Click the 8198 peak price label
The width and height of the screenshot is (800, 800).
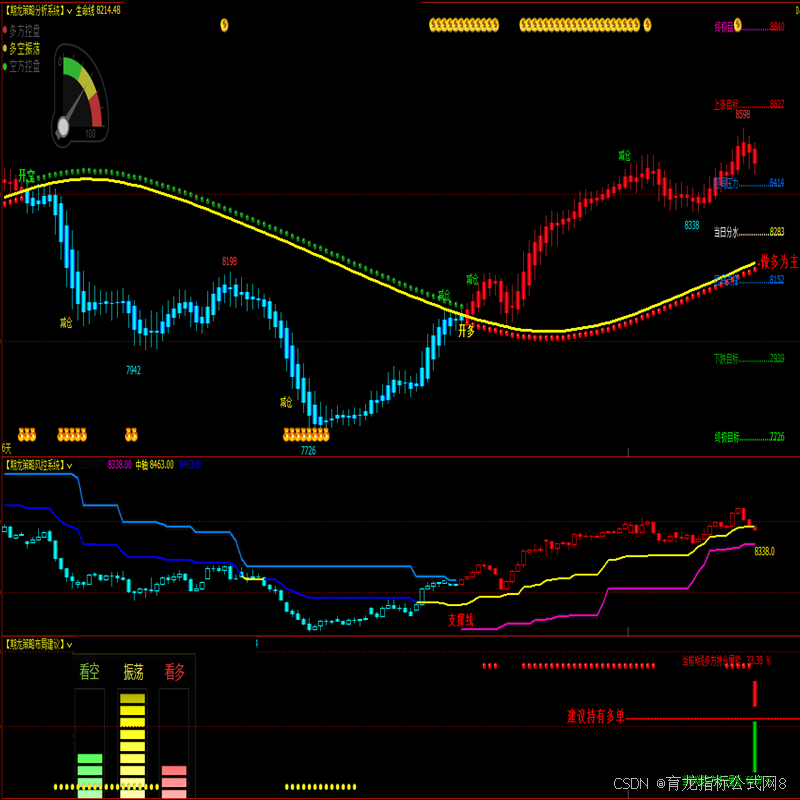tap(230, 261)
